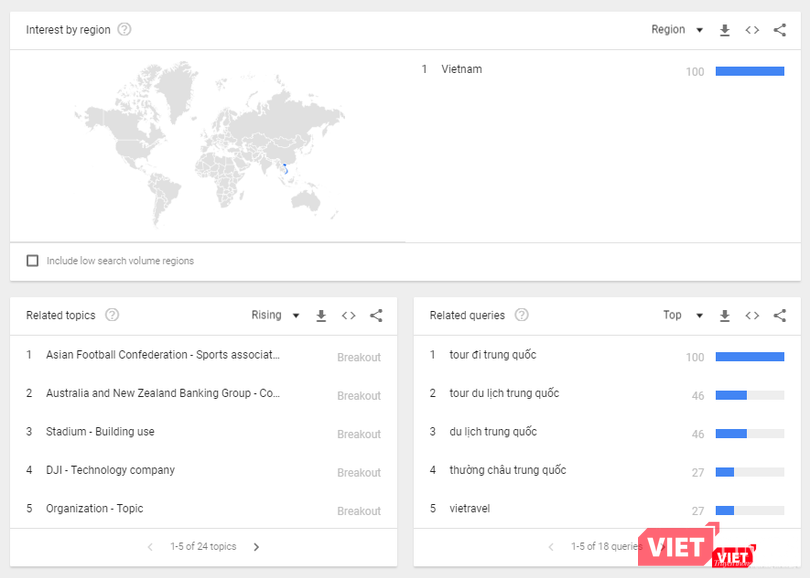
Task: Click help icon beside Related queries
Action: tap(521, 315)
